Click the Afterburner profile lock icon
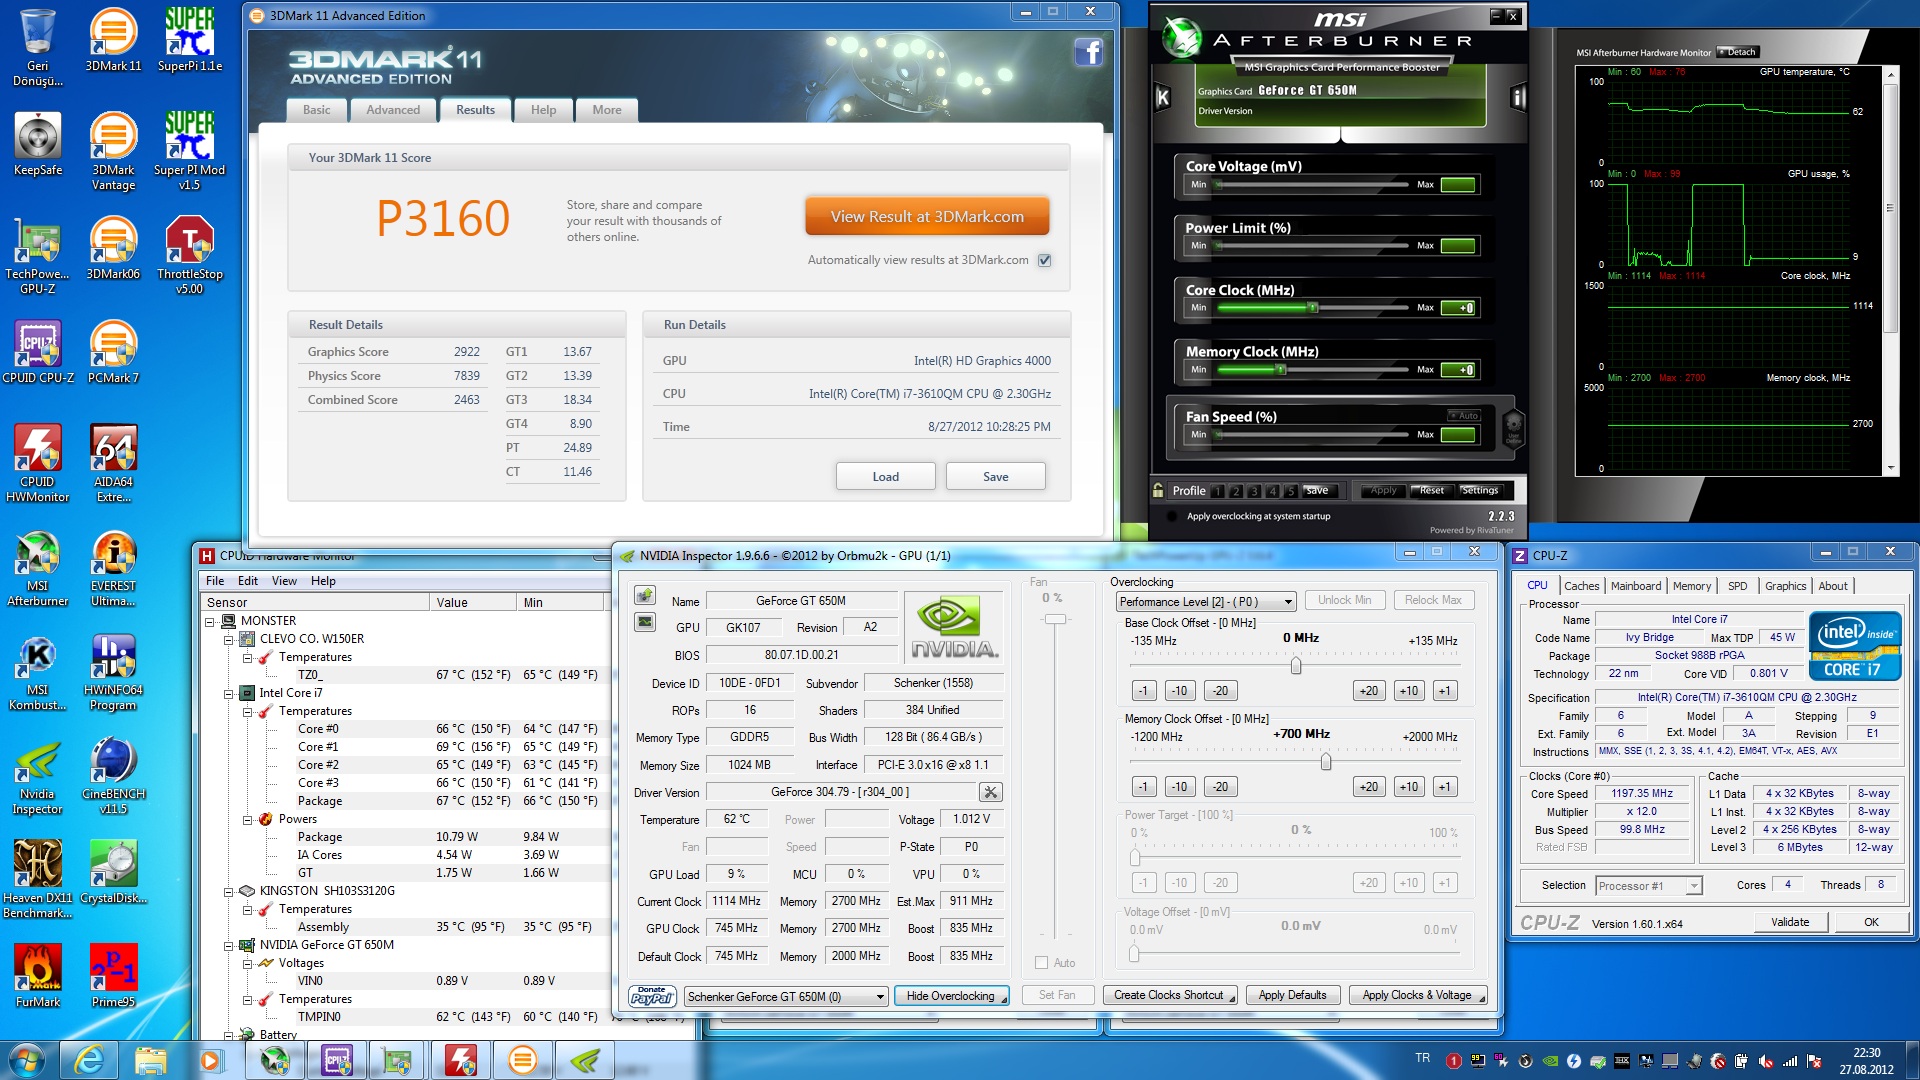 click(x=1158, y=490)
